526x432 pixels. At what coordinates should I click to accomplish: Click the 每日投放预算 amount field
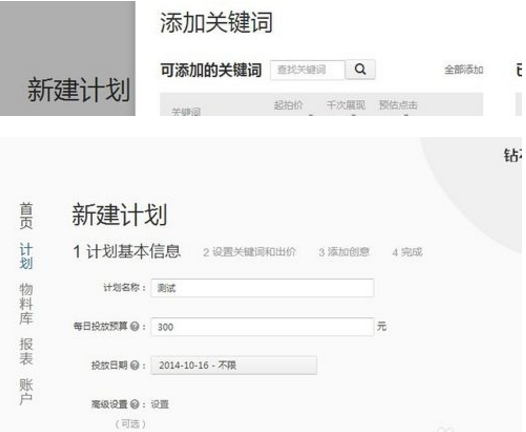[x=262, y=327]
